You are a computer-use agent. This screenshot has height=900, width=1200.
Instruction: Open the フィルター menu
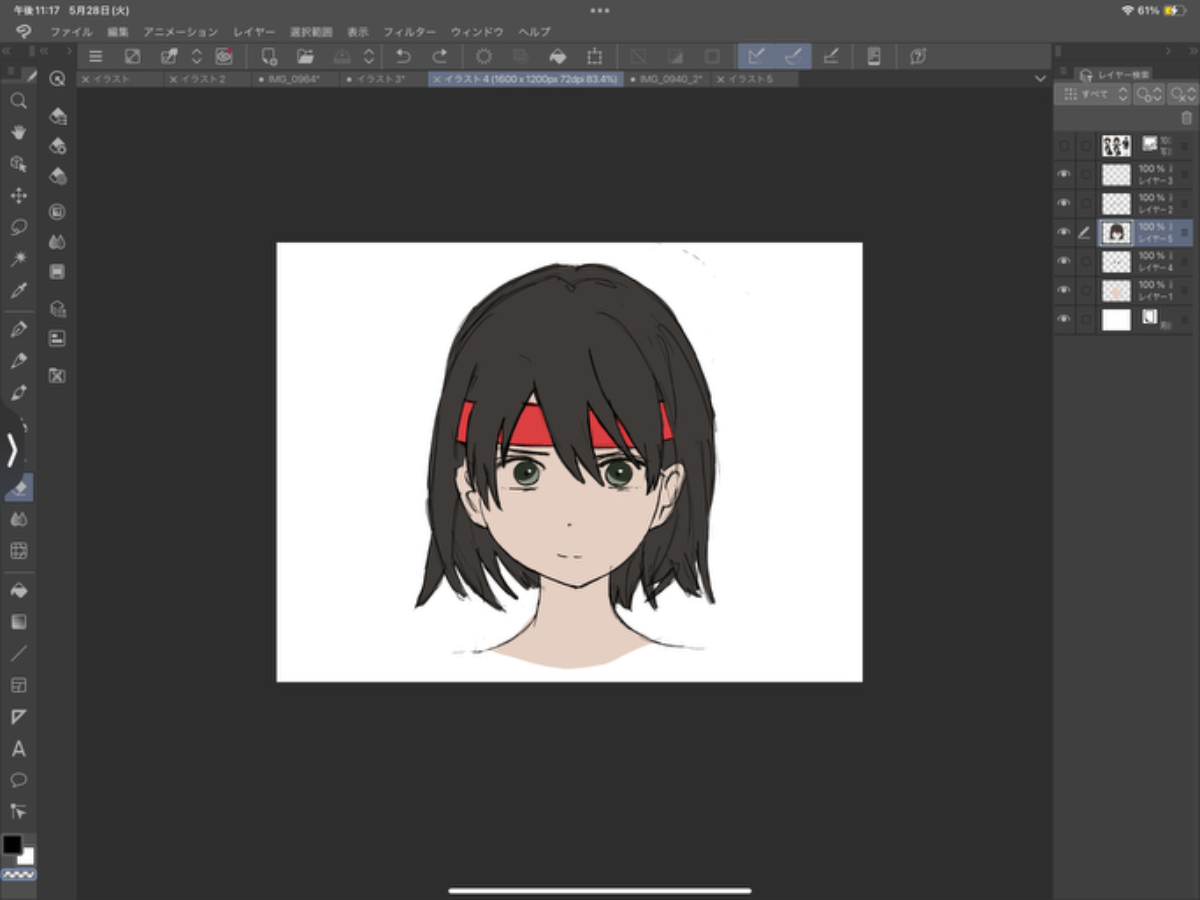pos(409,32)
